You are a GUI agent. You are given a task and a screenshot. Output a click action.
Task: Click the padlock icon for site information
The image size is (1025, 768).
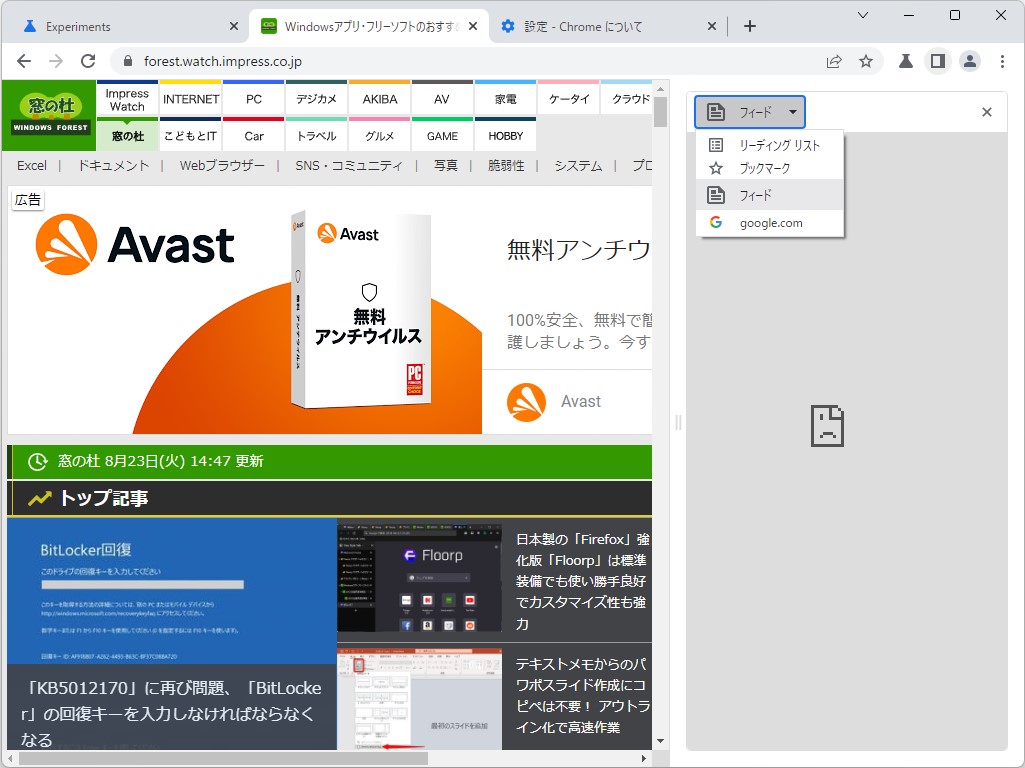tap(127, 61)
